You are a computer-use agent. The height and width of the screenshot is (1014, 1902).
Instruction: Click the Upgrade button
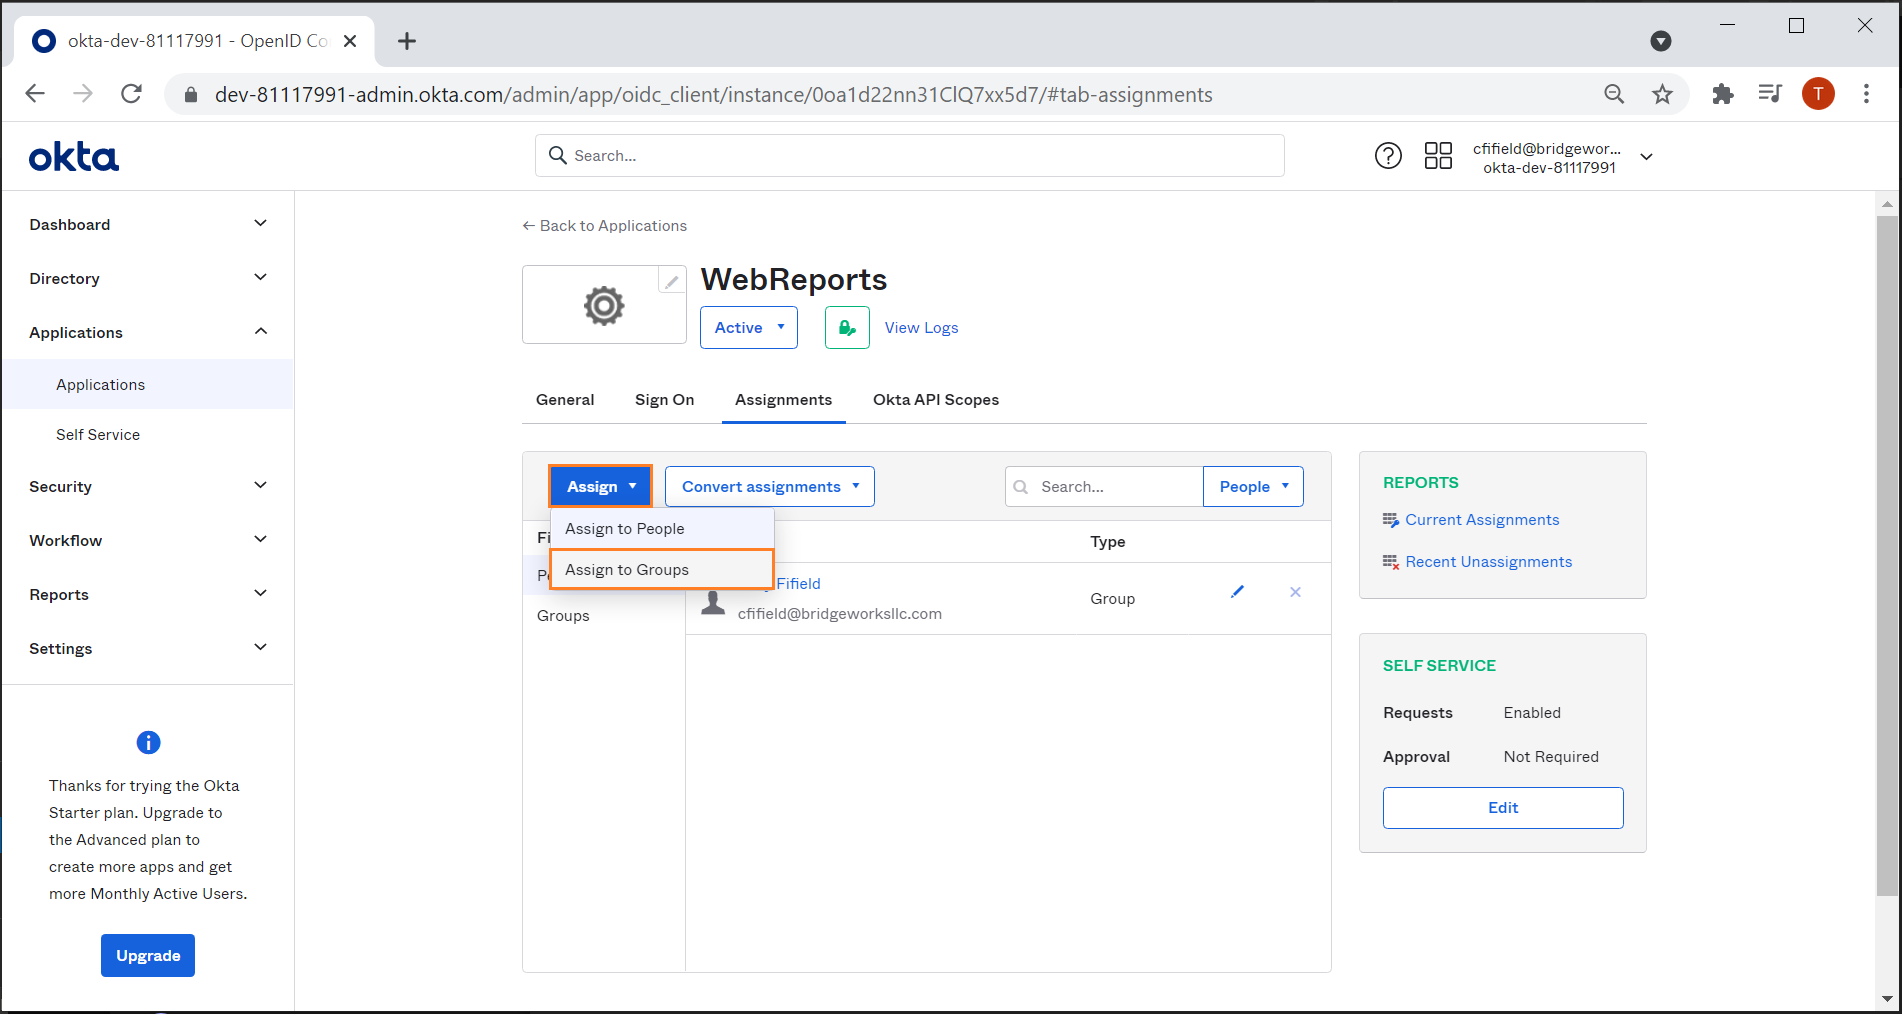coord(148,956)
